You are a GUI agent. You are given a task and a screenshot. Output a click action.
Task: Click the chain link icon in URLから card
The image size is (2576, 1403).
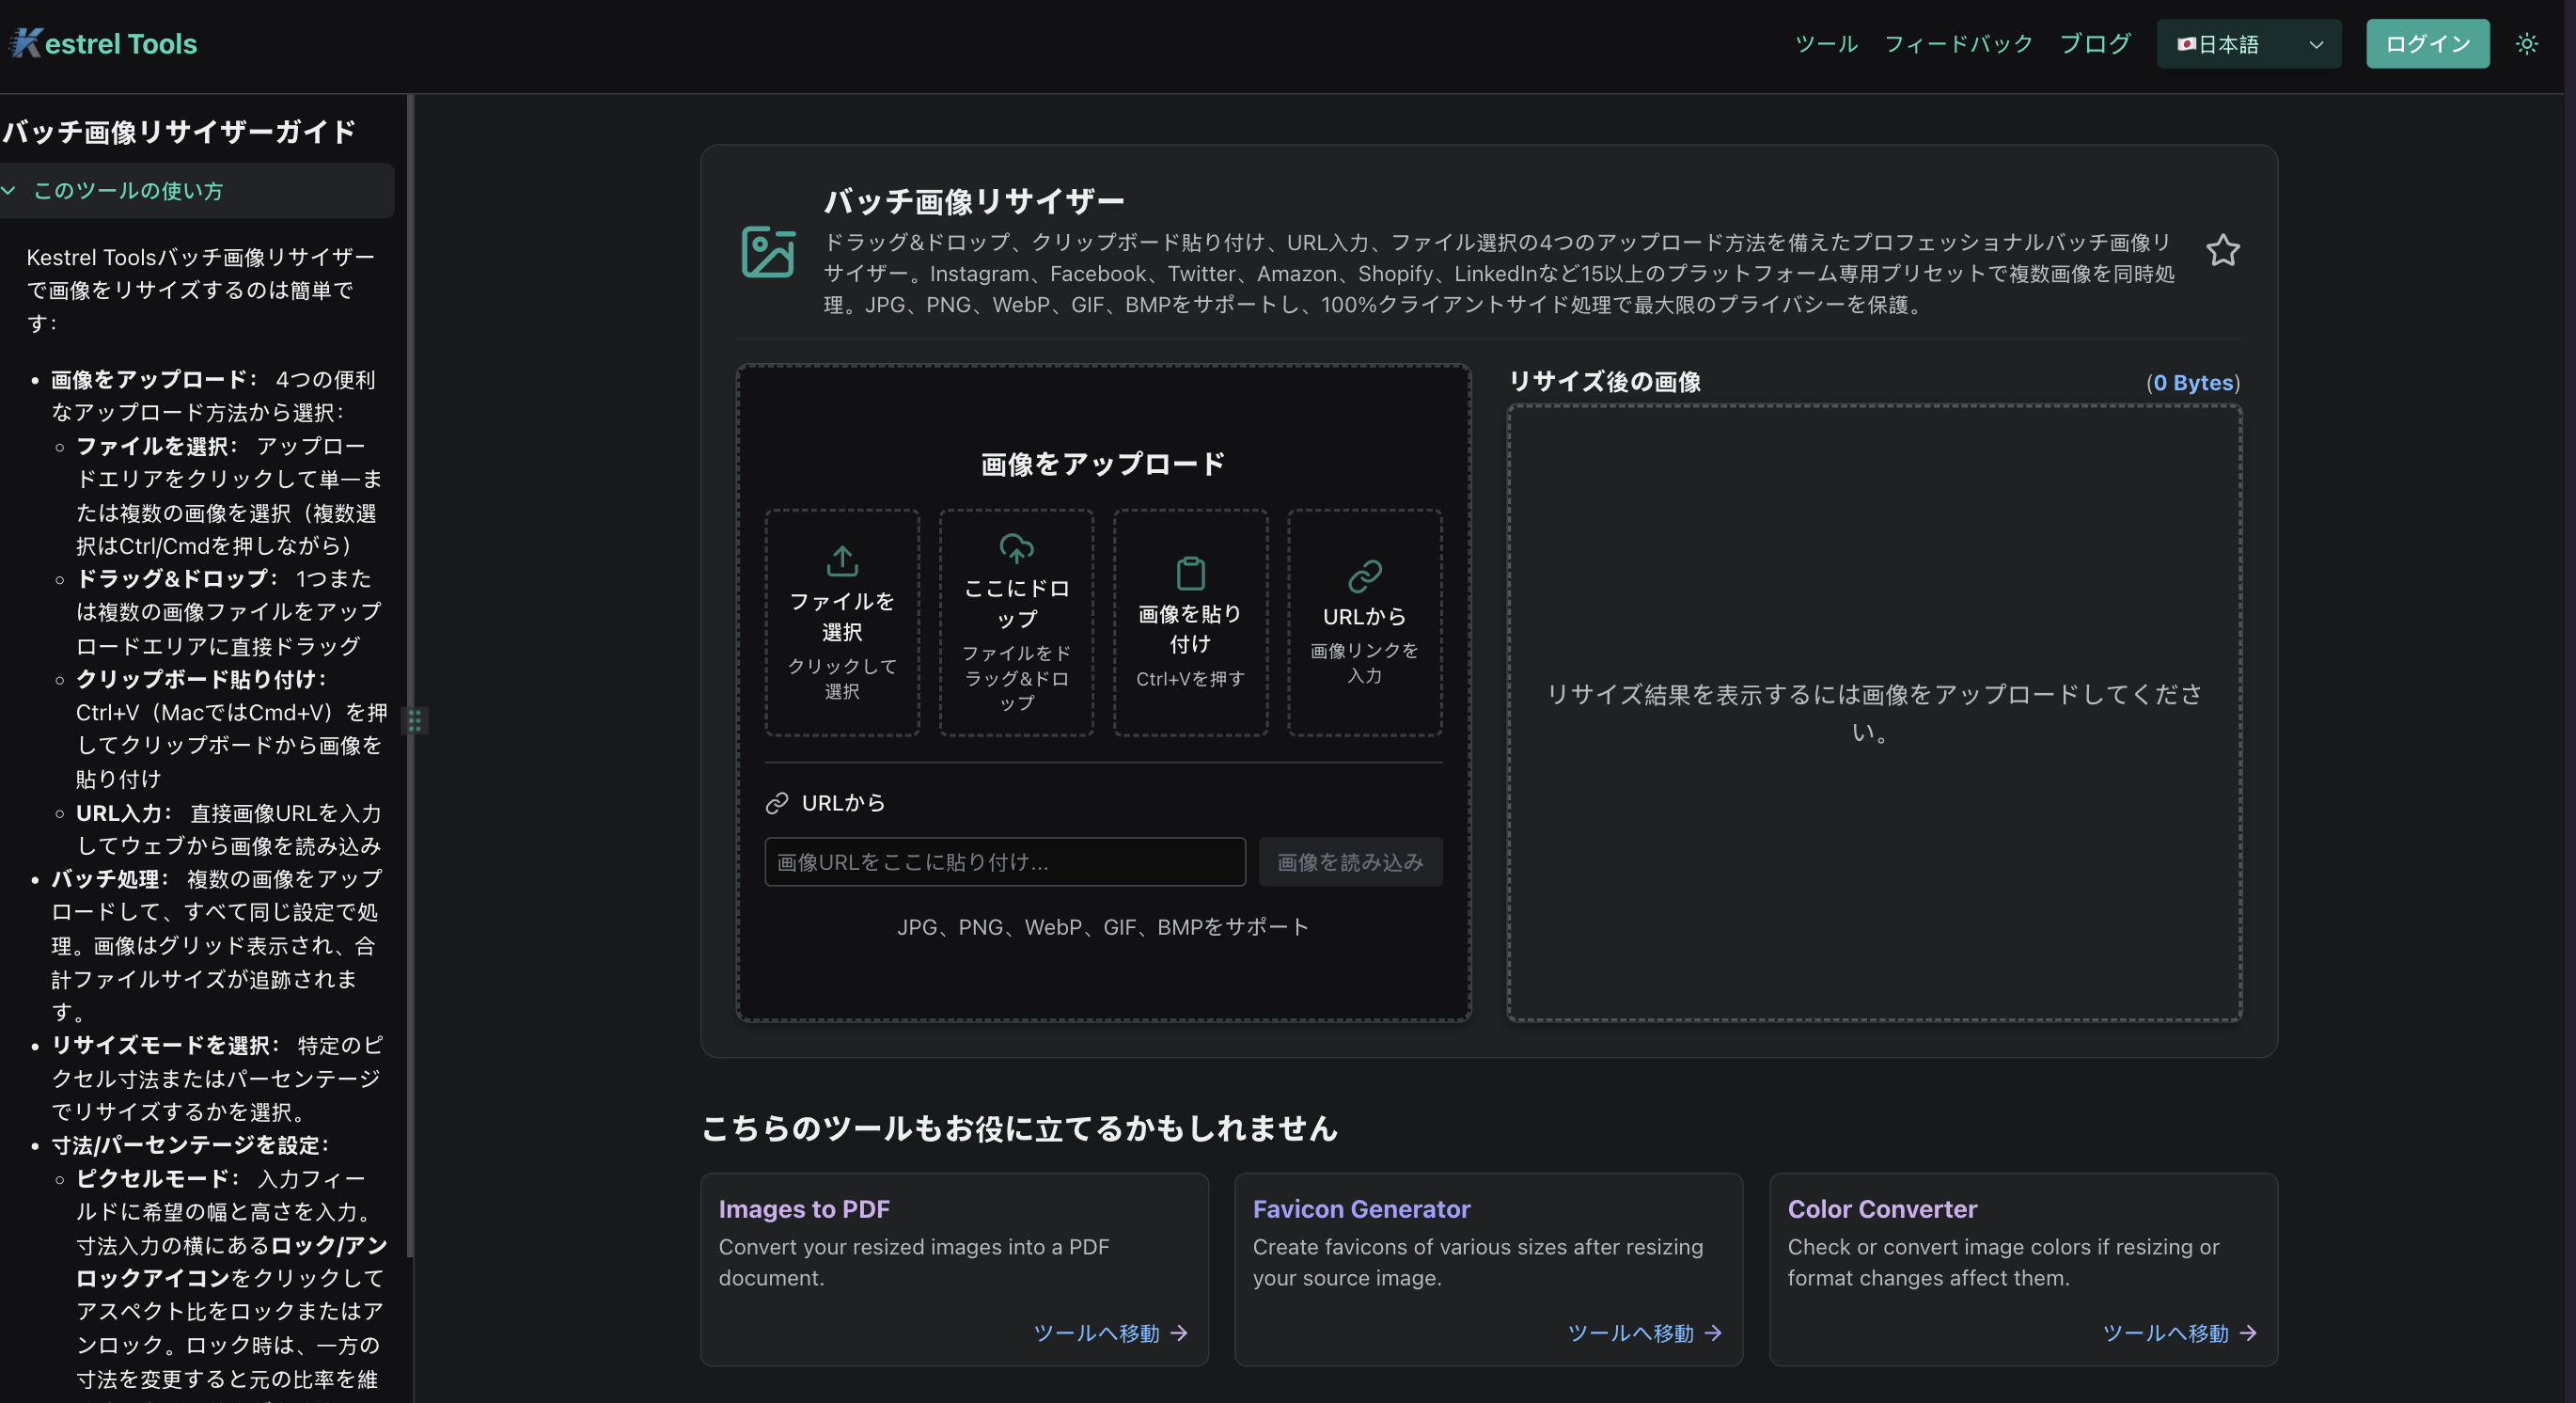pyautogui.click(x=1364, y=576)
